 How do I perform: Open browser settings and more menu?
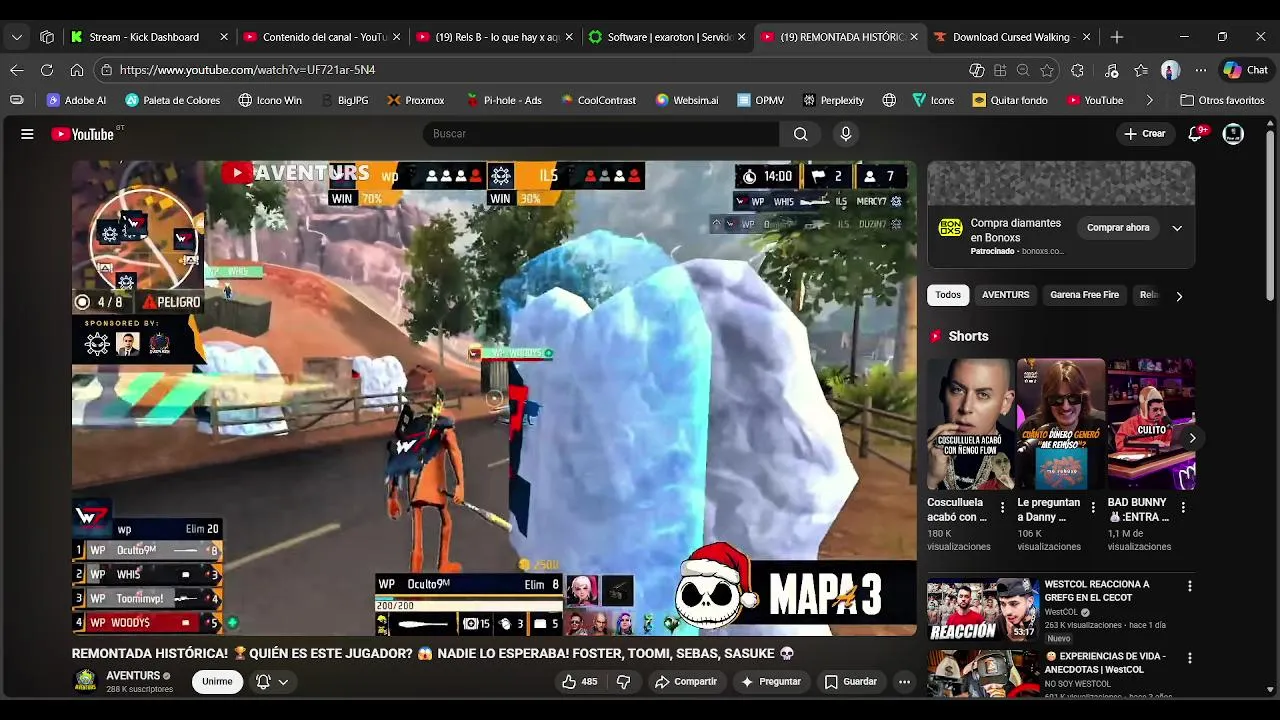(1201, 70)
